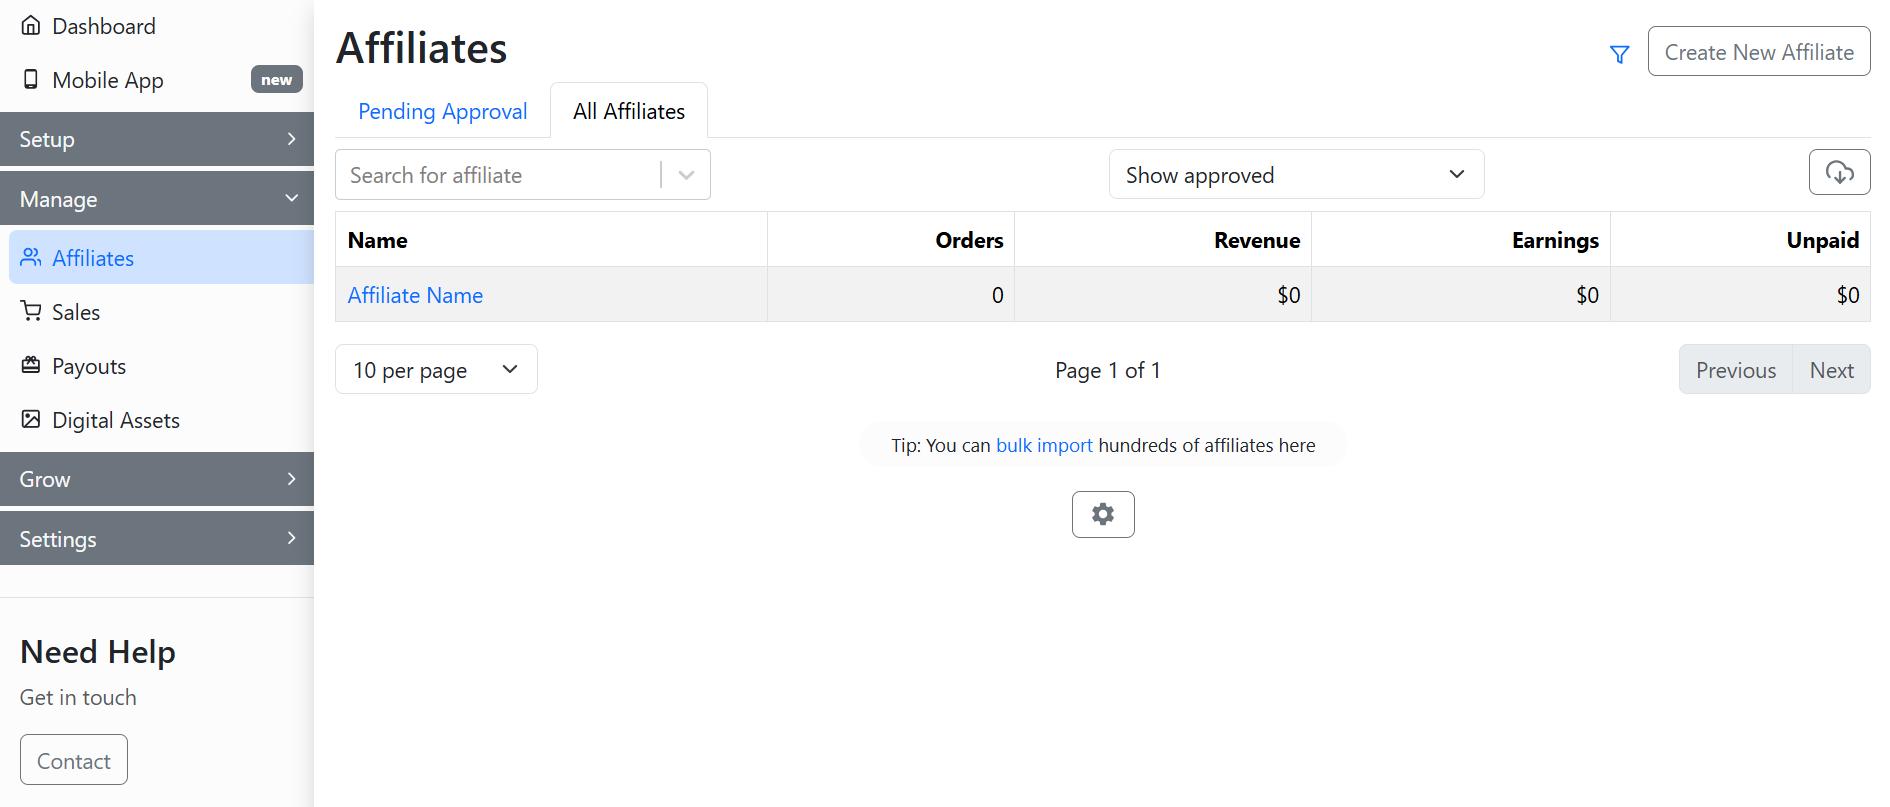Click the cloud download export icon
The image size is (1890, 807).
[1839, 173]
